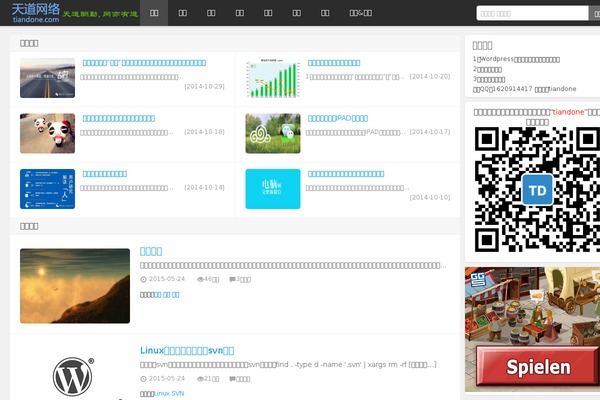Select the sidebar line mentioning Wordpress

(516, 59)
